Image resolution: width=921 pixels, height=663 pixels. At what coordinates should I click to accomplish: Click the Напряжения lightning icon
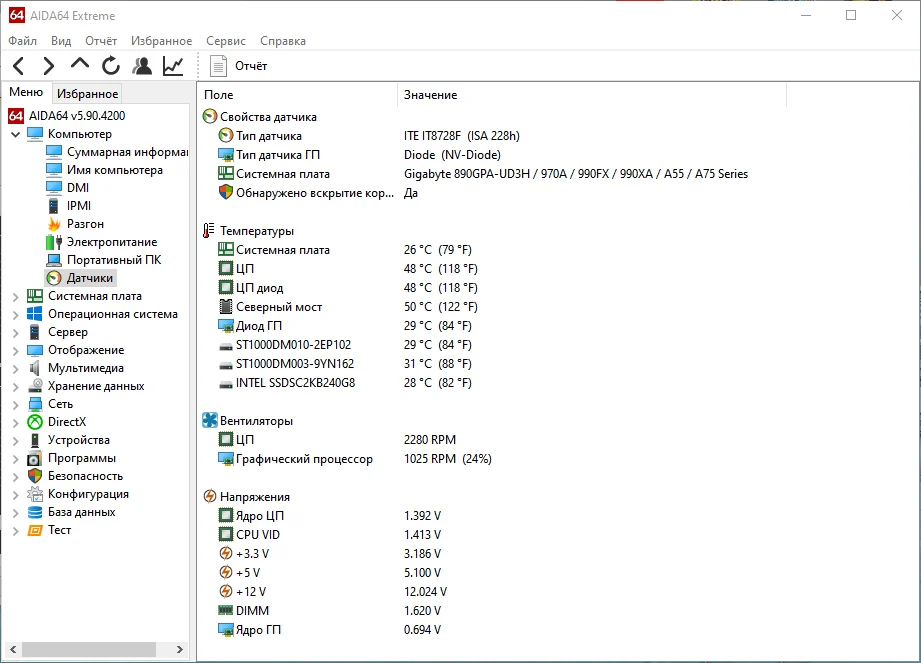pyautogui.click(x=210, y=496)
